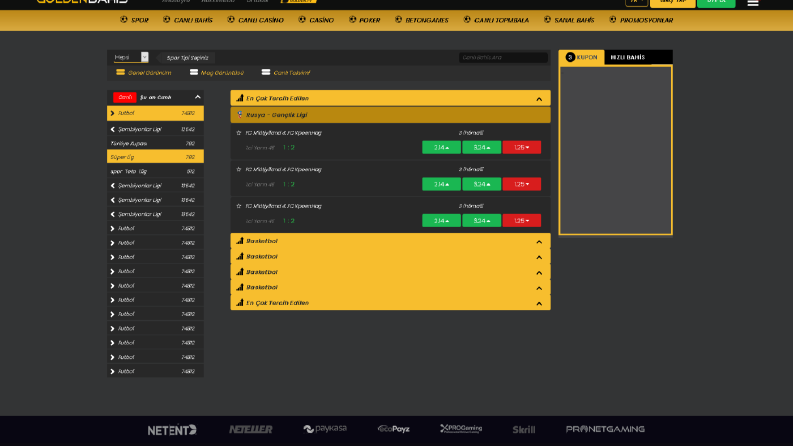Click the Genel Görünüm label
Screen dimensions: 793x446
(149, 73)
